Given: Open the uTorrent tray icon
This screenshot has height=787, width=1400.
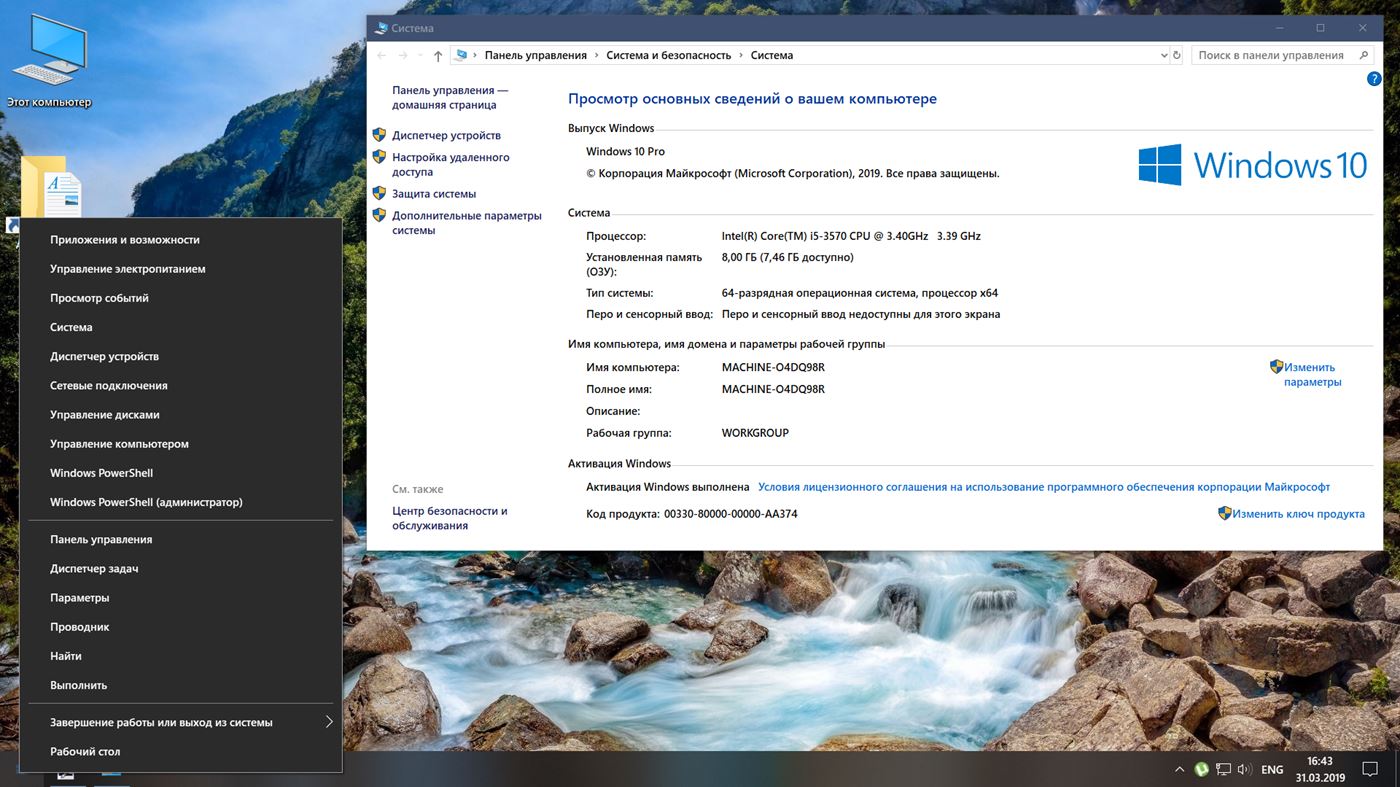Looking at the screenshot, I should click(x=1201, y=770).
